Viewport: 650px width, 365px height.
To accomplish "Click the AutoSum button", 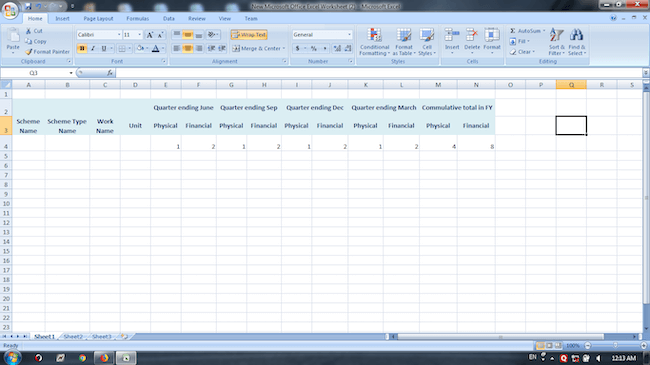I will click(x=526, y=31).
